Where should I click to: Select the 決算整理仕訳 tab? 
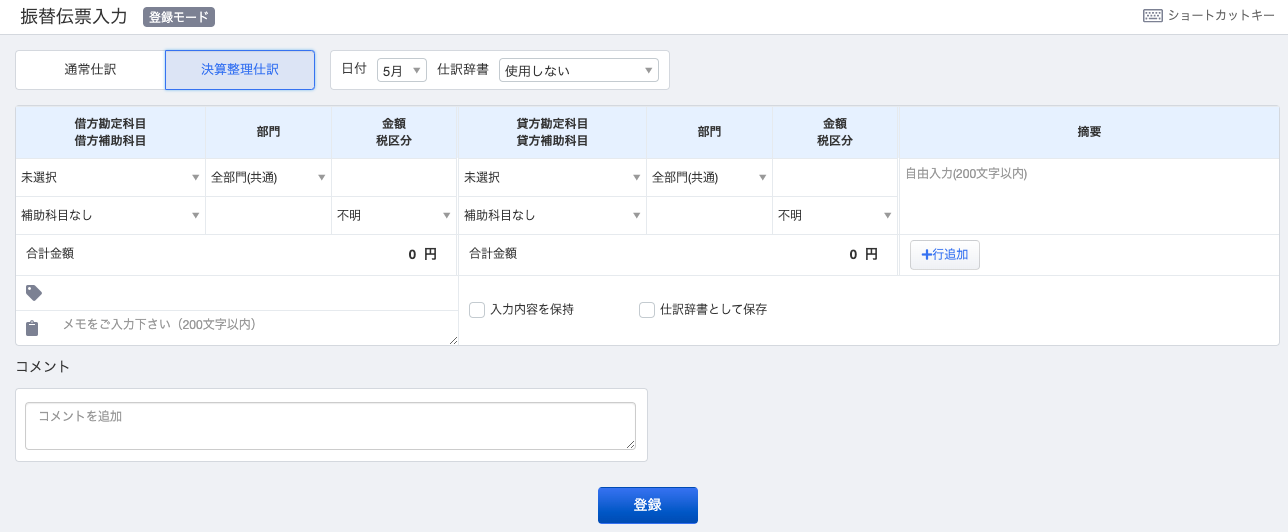coord(240,70)
